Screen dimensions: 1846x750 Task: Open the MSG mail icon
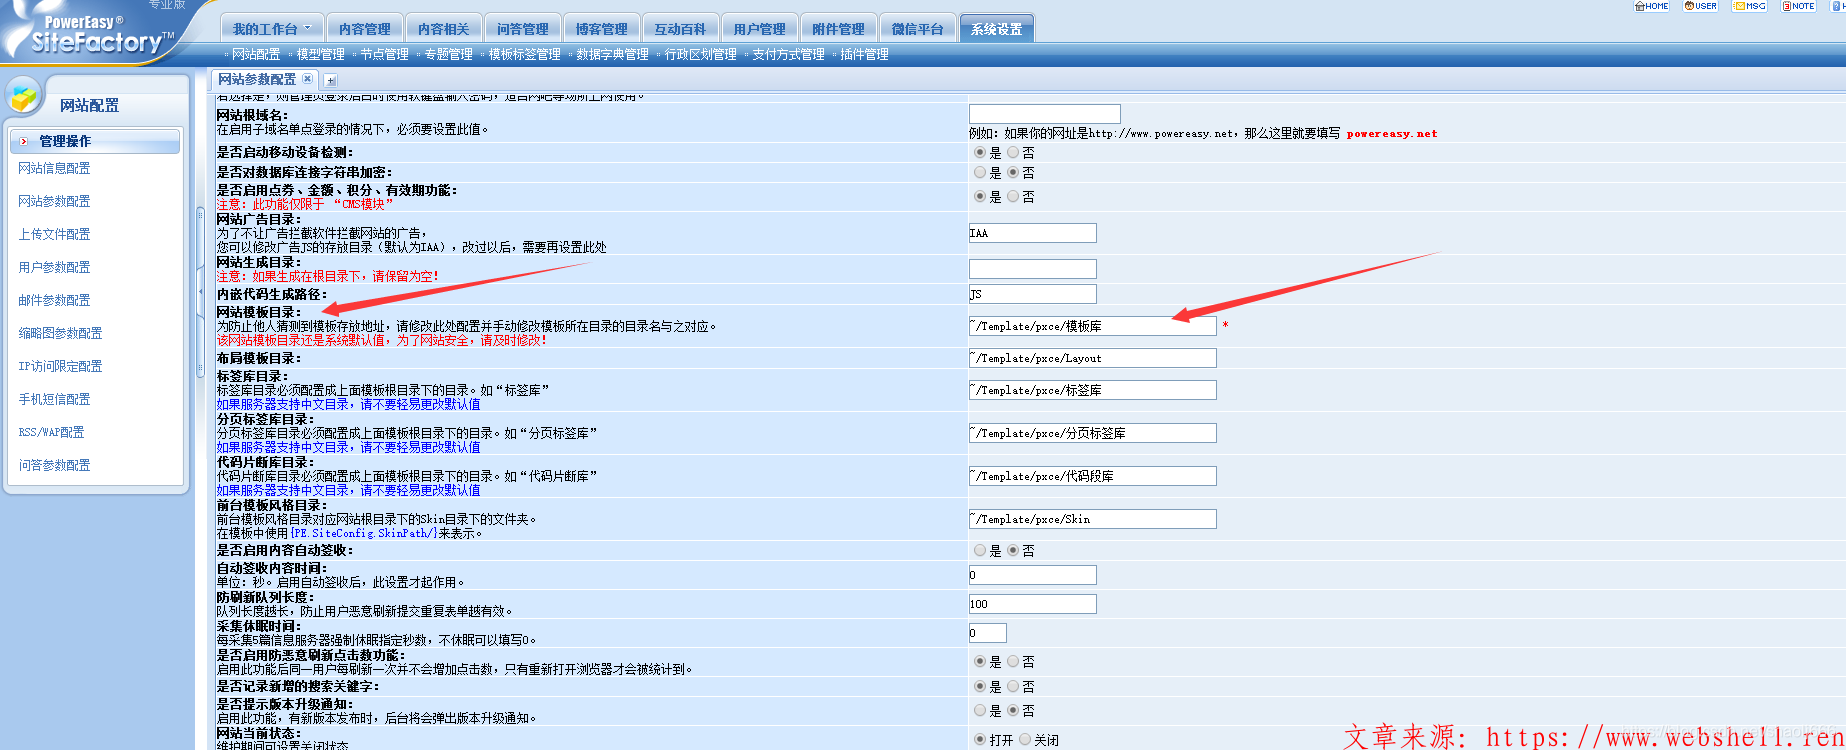(x=1749, y=6)
